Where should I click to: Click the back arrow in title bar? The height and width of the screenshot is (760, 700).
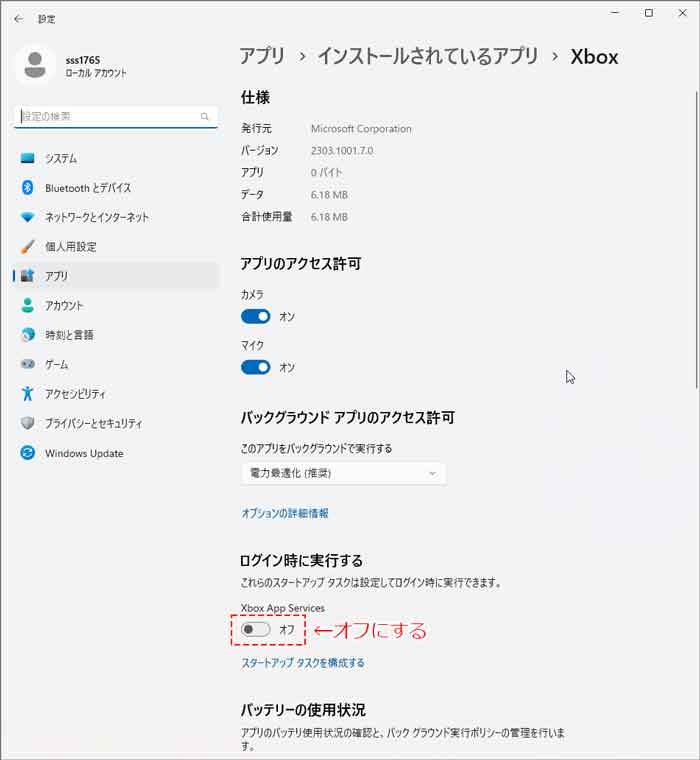tap(18, 19)
